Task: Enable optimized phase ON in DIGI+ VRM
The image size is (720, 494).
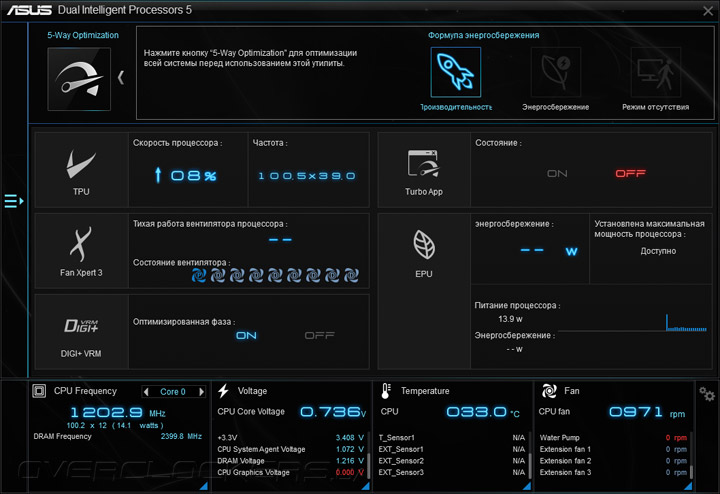Action: click(247, 336)
